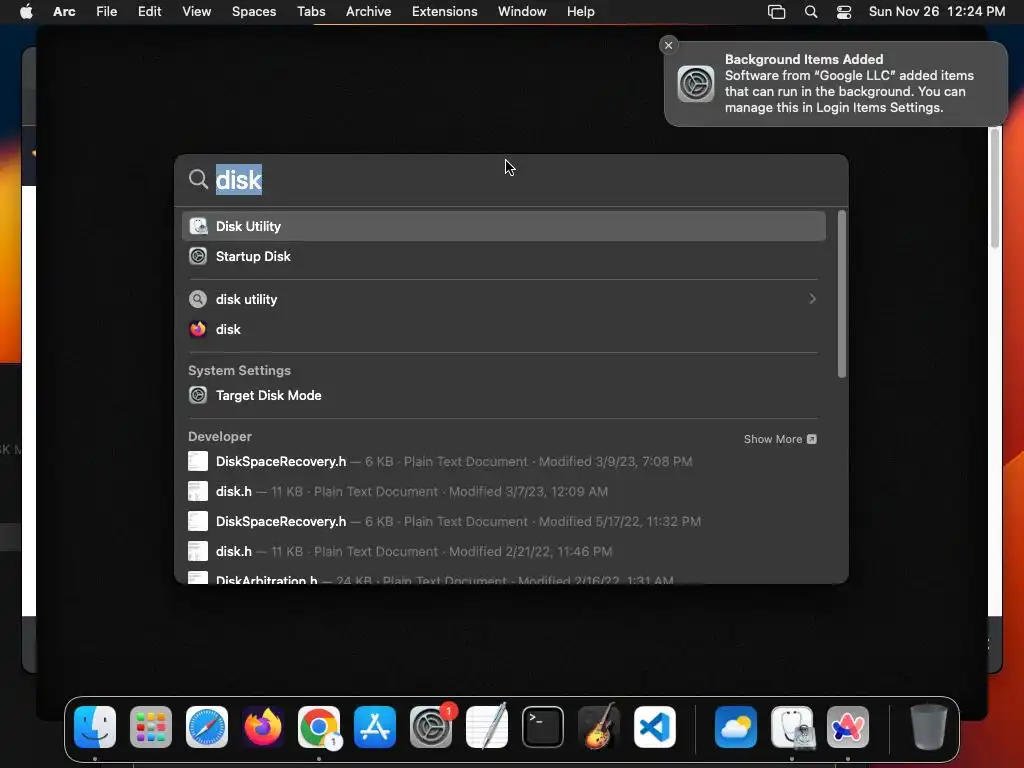The image size is (1024, 768).
Task: Click the System Settings notification icon
Action: click(x=696, y=84)
